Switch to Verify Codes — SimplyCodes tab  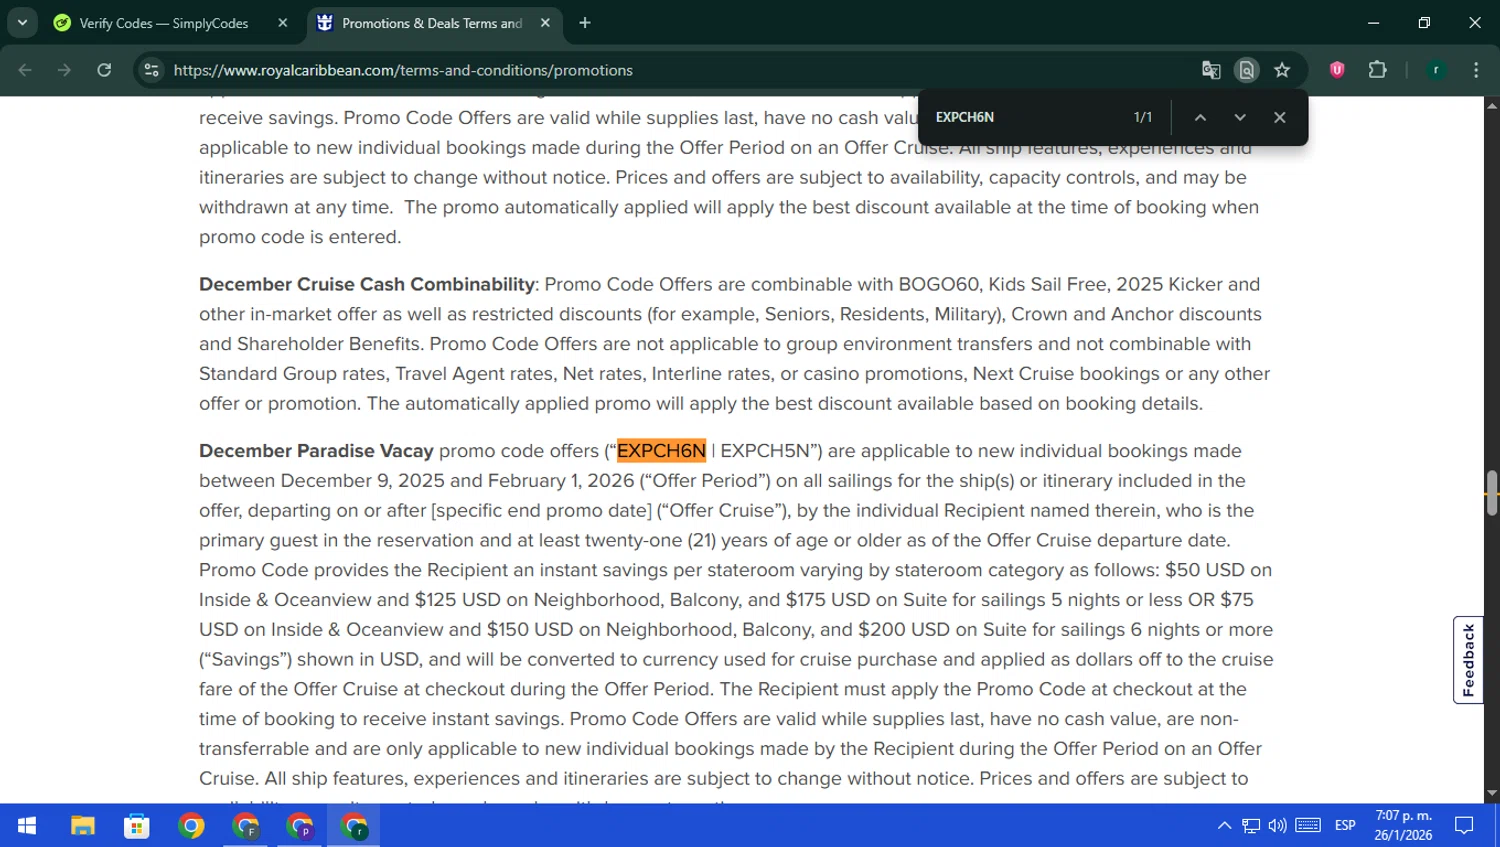[164, 23]
